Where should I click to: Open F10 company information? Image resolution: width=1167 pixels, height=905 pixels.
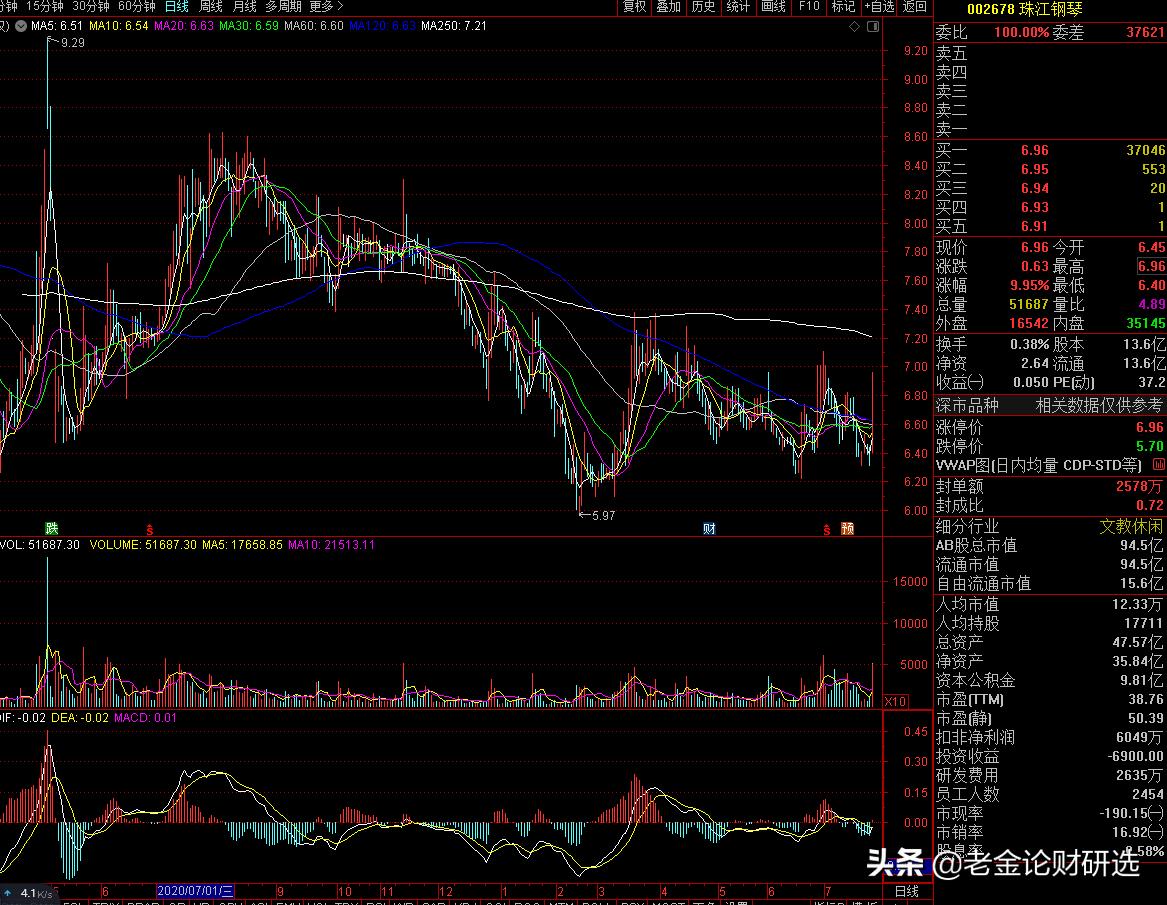click(x=809, y=7)
